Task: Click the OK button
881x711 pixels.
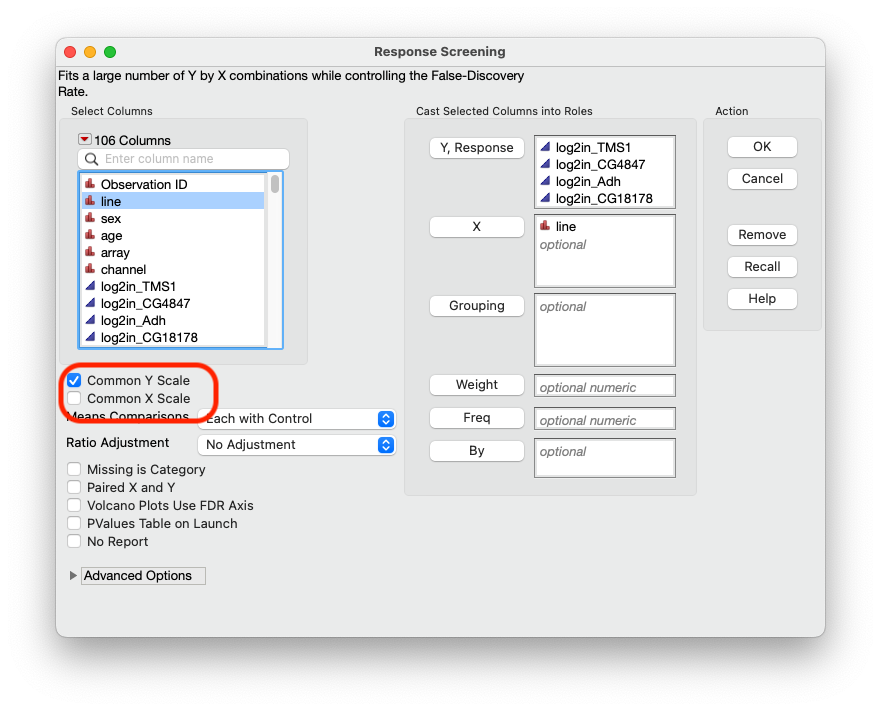Action: (x=762, y=146)
